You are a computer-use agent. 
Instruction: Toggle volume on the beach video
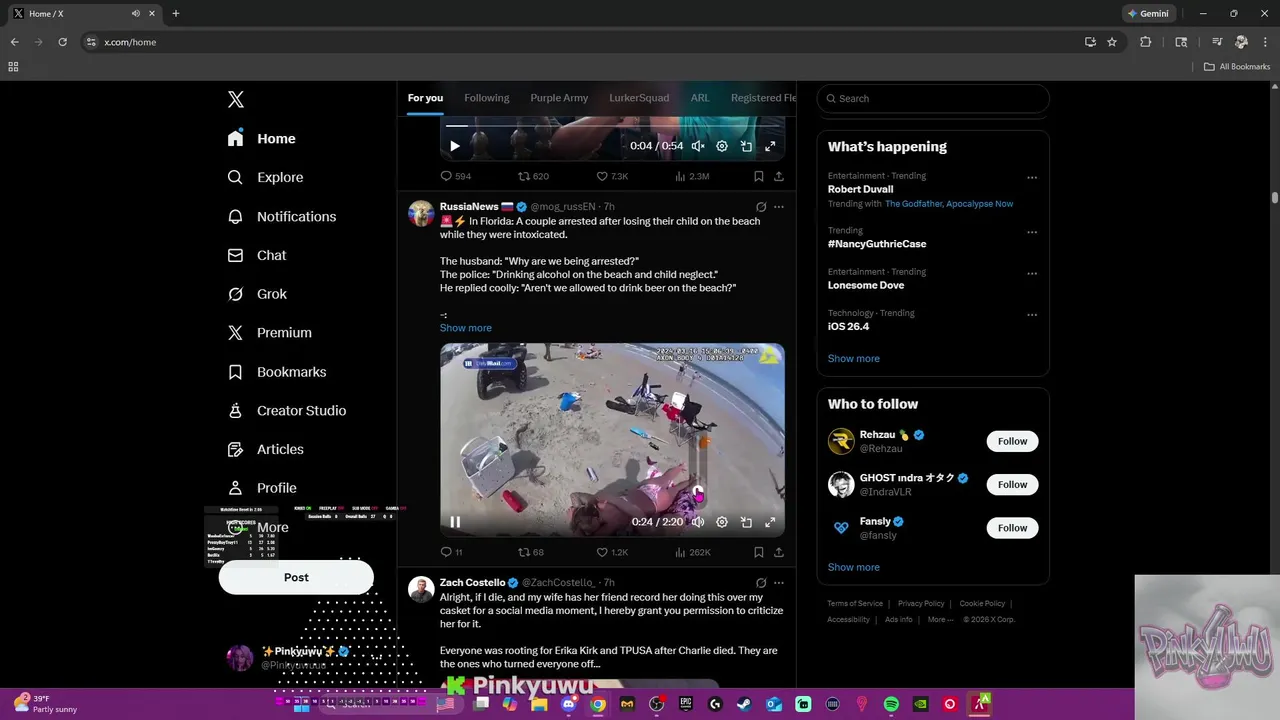[x=698, y=522]
